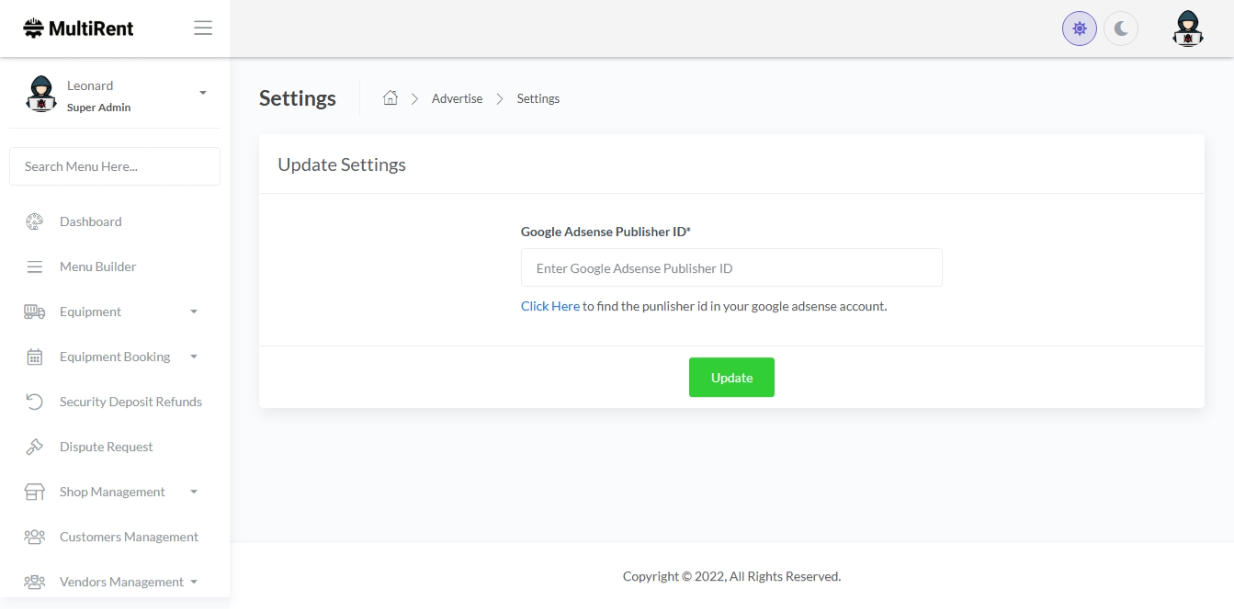Click the Dashboard palette icon in sidebar

[x=34, y=222]
